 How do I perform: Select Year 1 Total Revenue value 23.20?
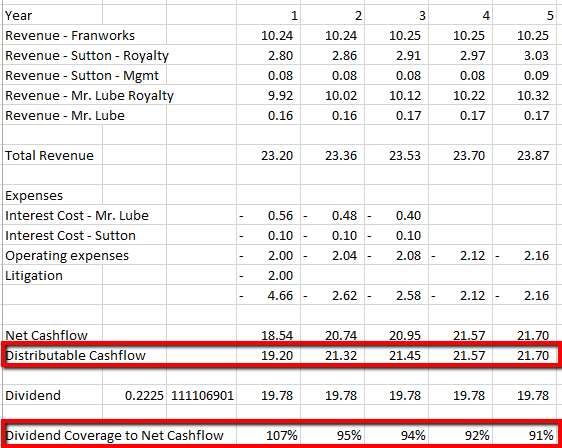(268, 155)
